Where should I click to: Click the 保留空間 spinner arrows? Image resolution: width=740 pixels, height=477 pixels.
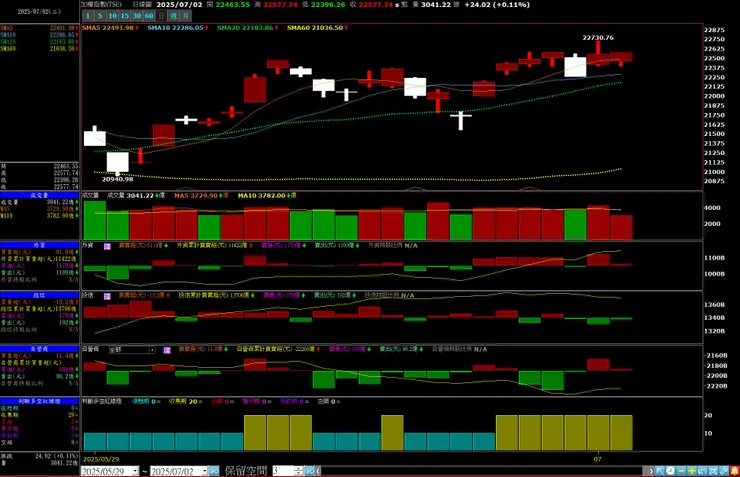(298, 471)
